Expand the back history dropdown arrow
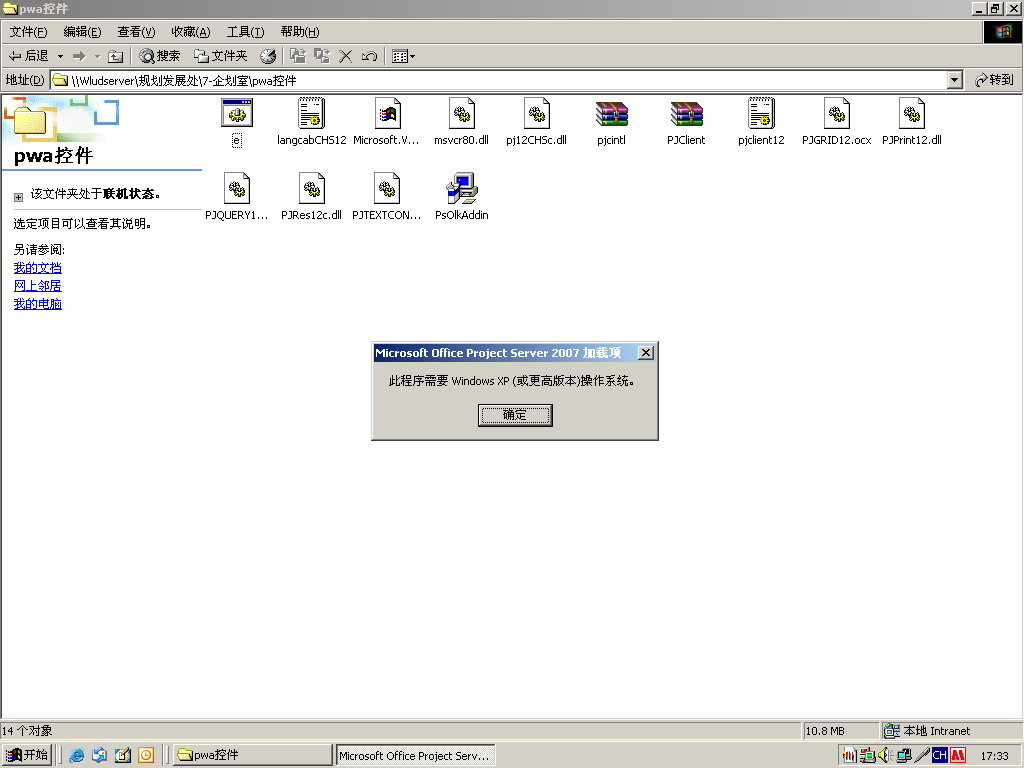 [60, 56]
